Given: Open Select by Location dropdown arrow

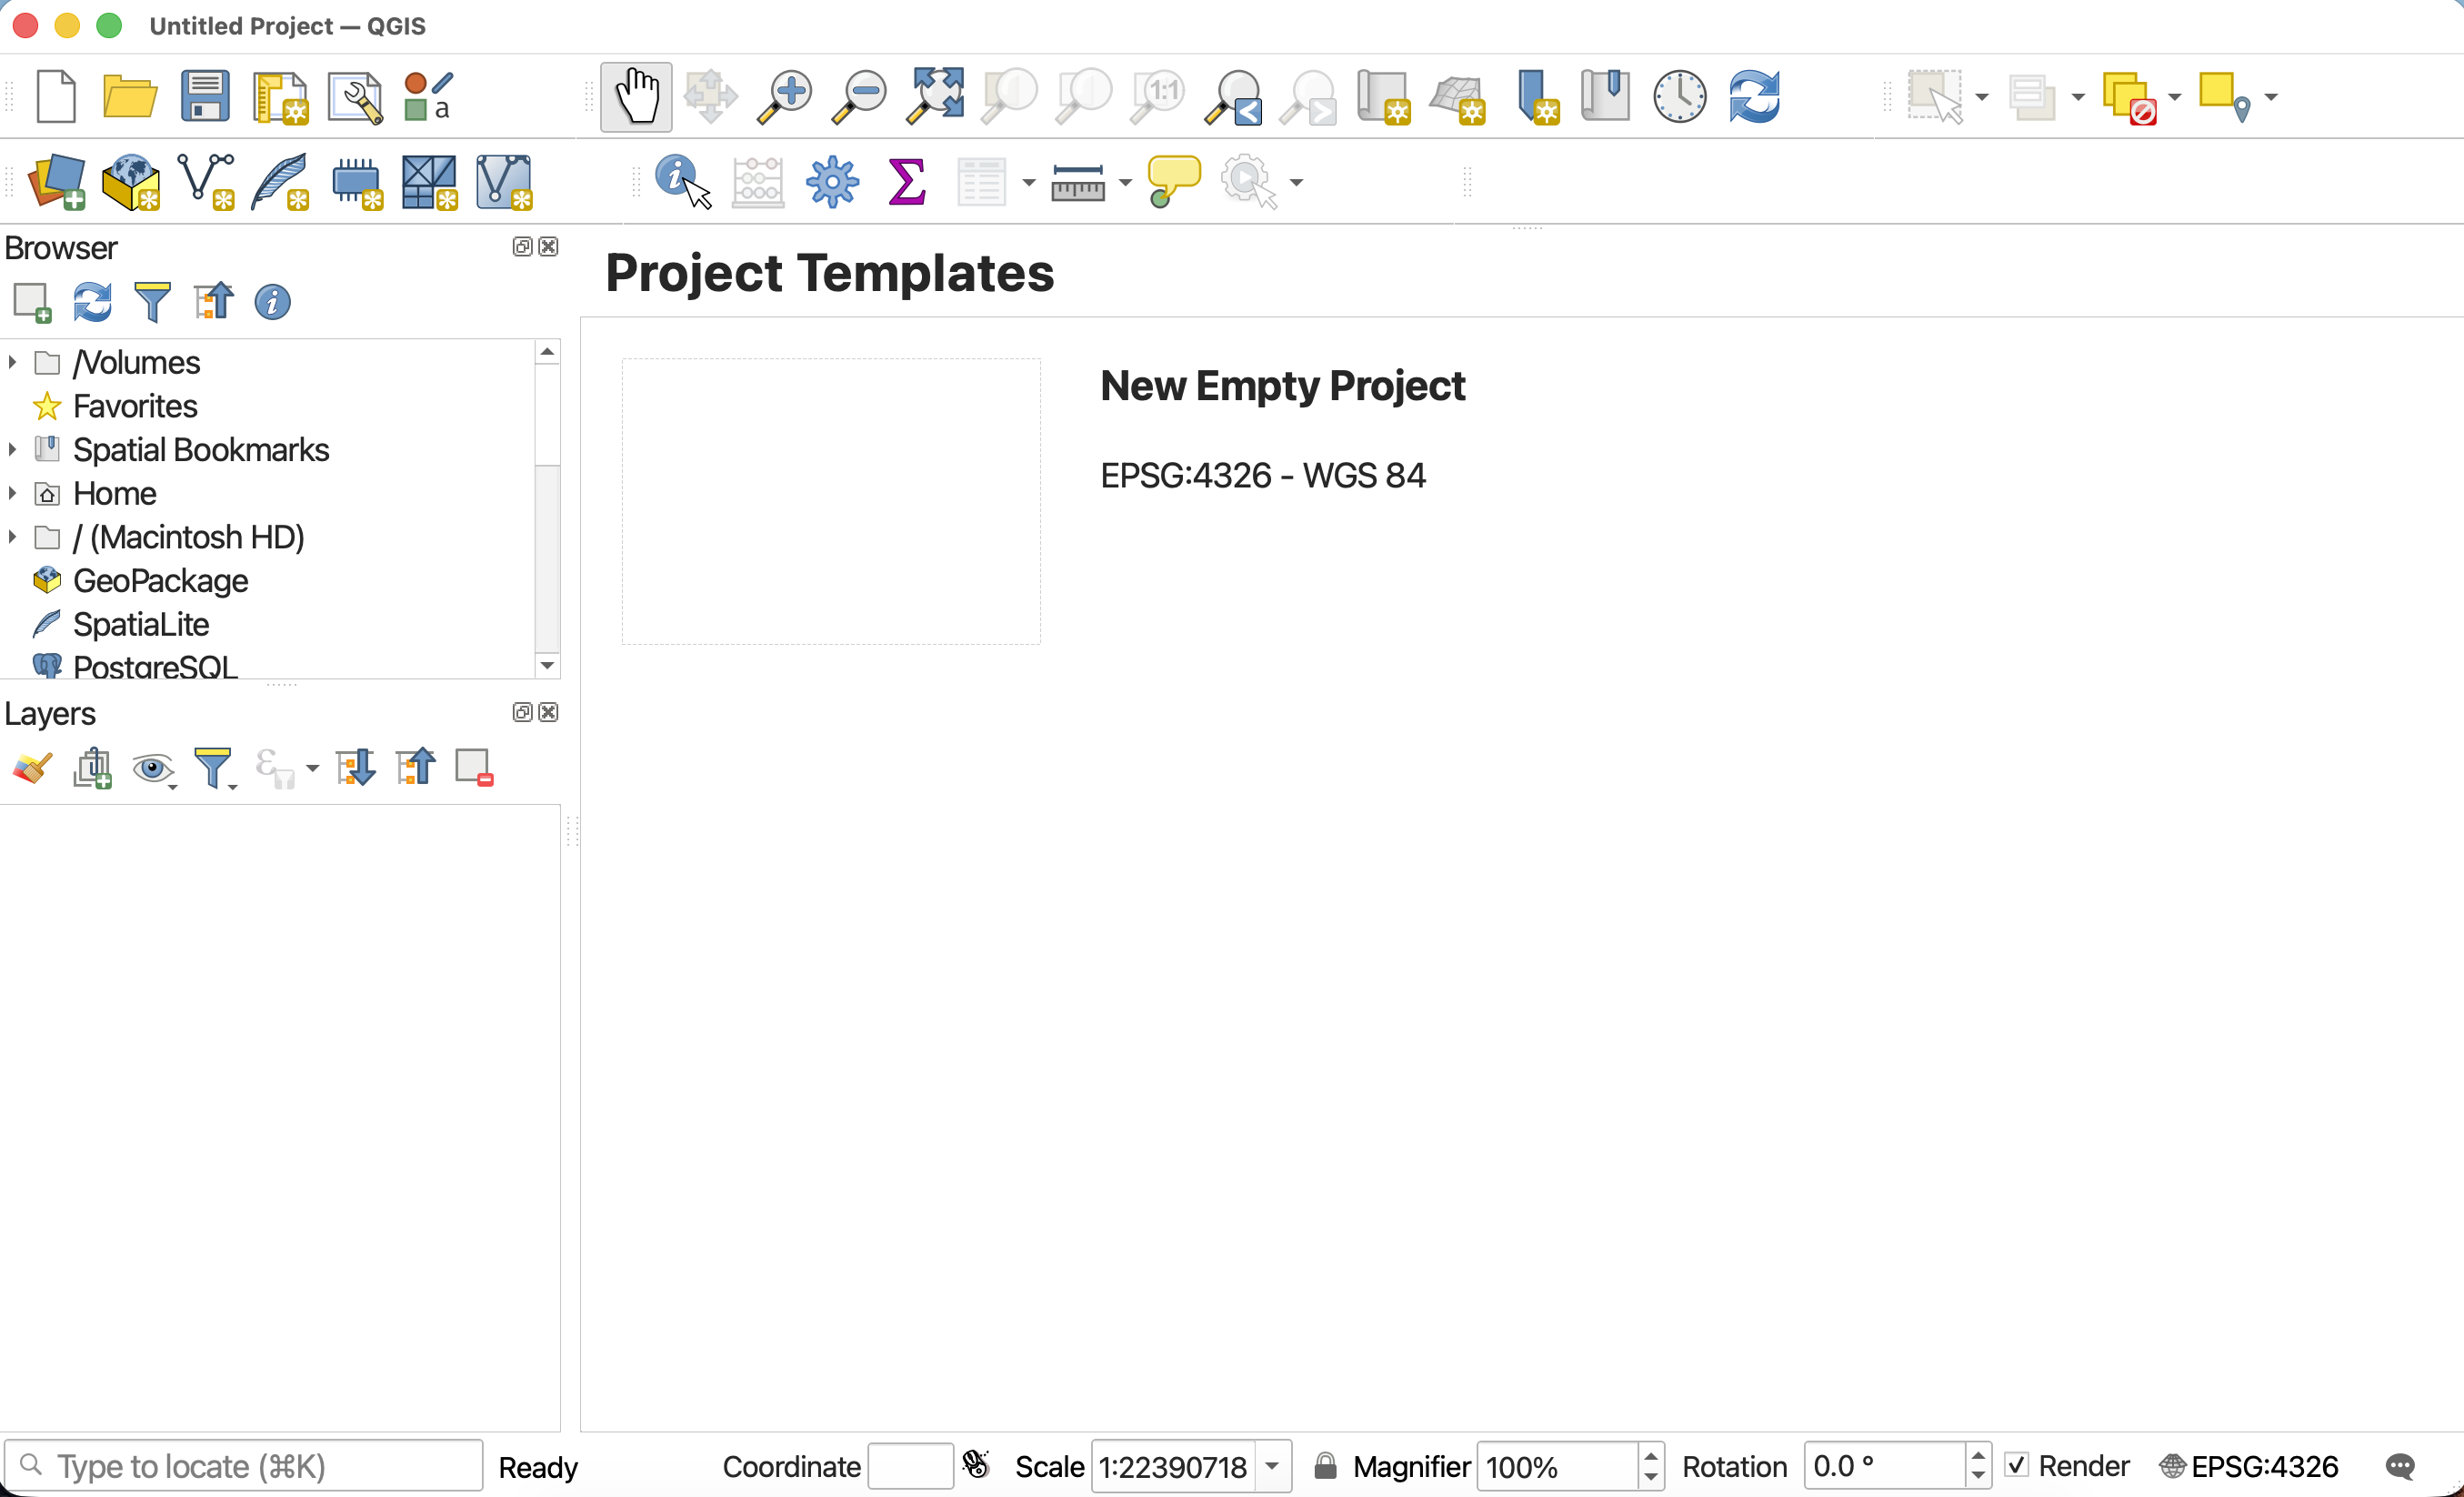Looking at the screenshot, I should click(x=2271, y=97).
